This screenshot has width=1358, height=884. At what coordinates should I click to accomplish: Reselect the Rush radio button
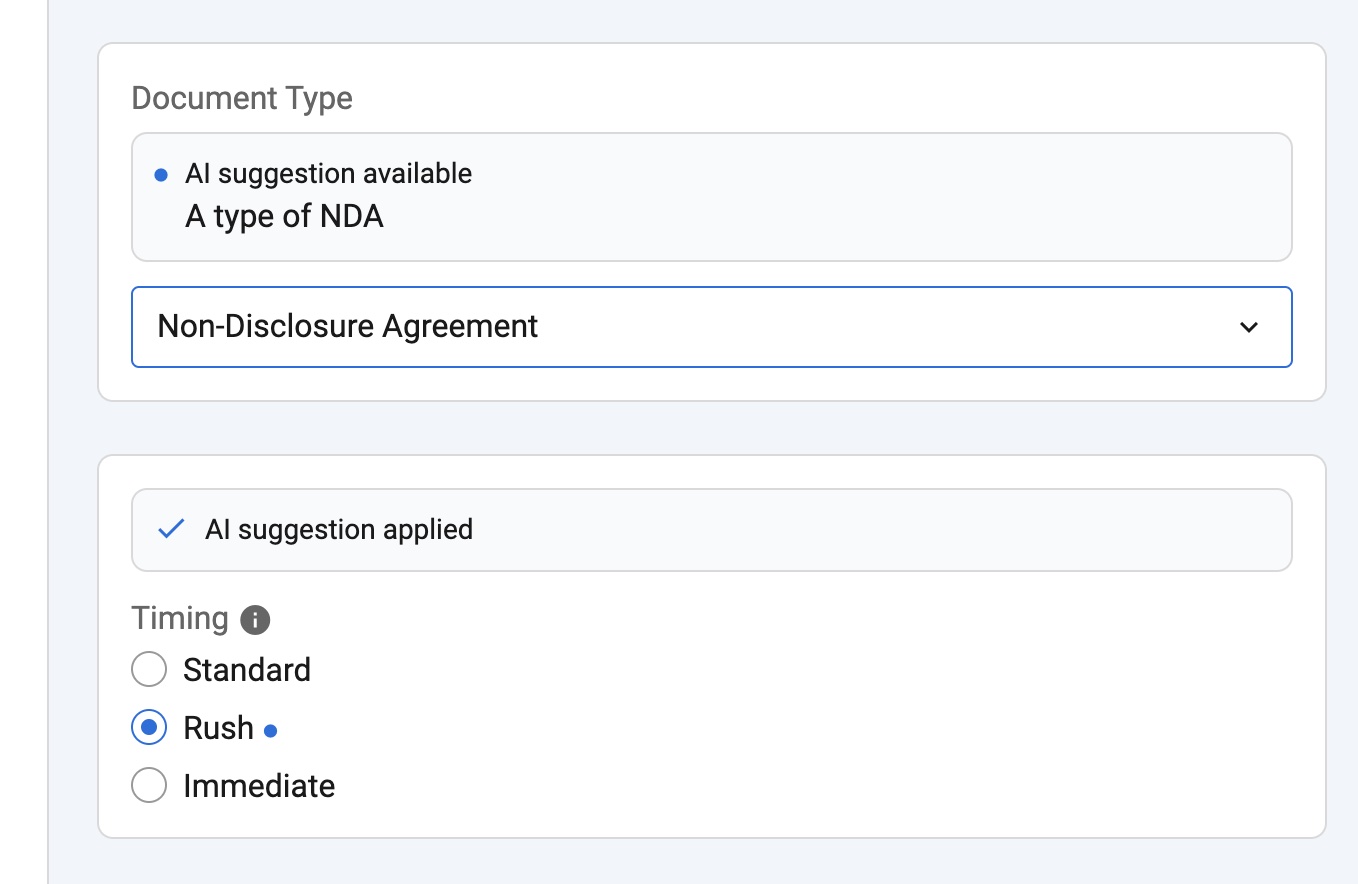(148, 727)
